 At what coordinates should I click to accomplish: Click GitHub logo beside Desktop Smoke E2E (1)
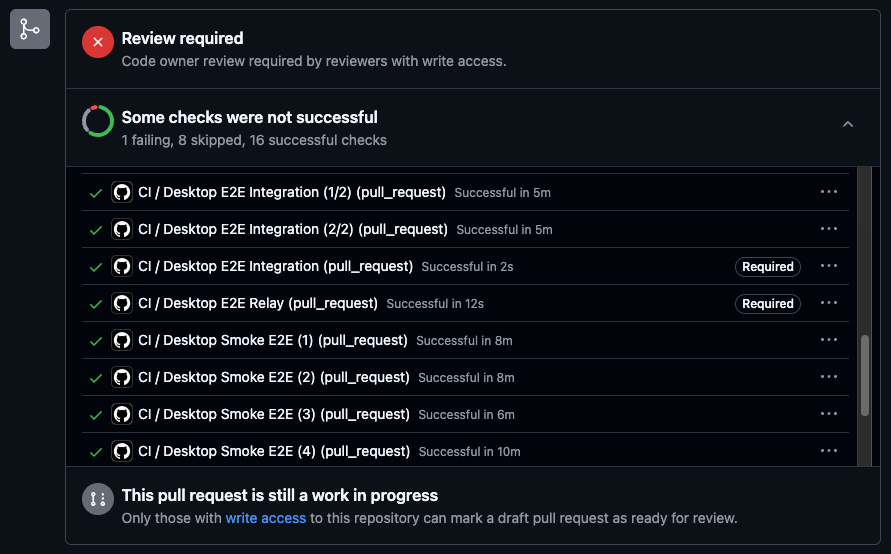(x=122, y=340)
